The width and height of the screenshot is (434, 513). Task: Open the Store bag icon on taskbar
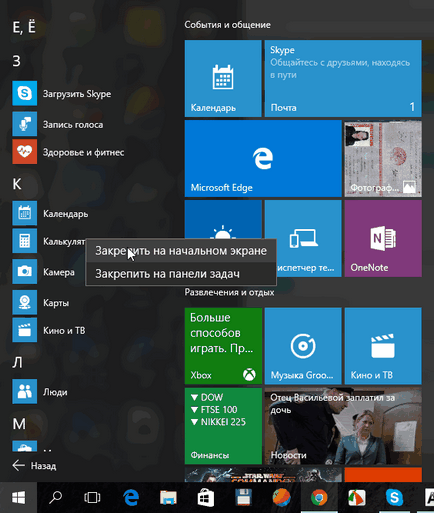(206, 498)
